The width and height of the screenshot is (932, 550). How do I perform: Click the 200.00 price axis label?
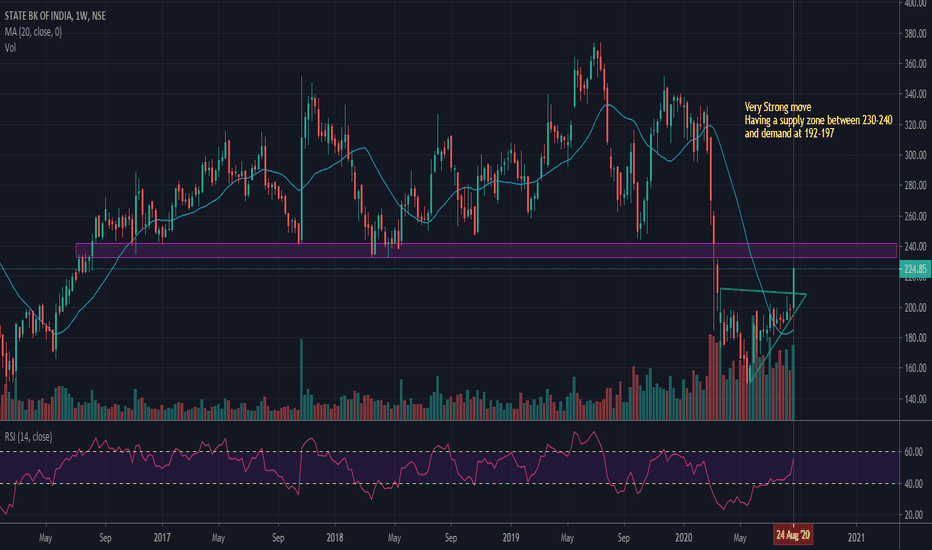pyautogui.click(x=915, y=307)
